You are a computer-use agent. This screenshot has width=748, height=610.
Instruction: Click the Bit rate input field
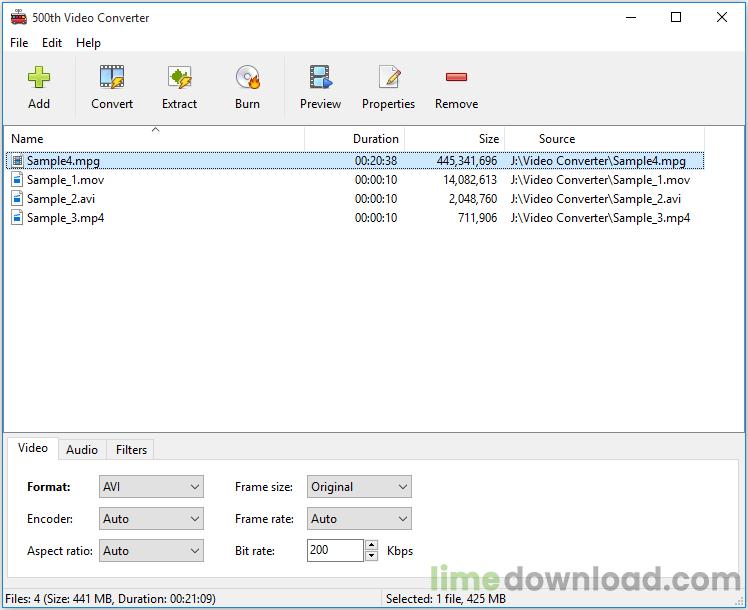pos(335,550)
